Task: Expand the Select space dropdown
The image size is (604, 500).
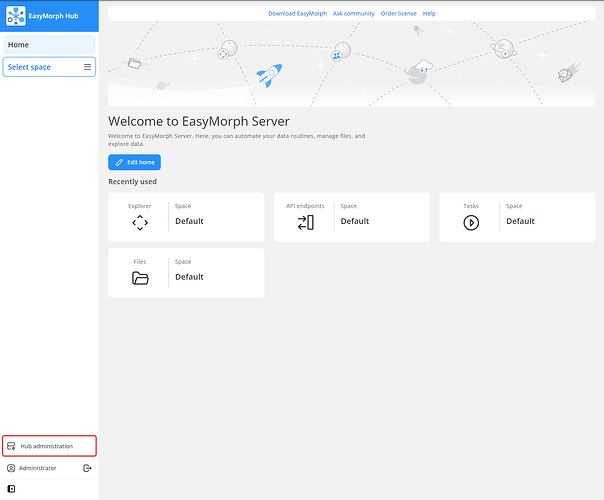Action: tap(49, 67)
